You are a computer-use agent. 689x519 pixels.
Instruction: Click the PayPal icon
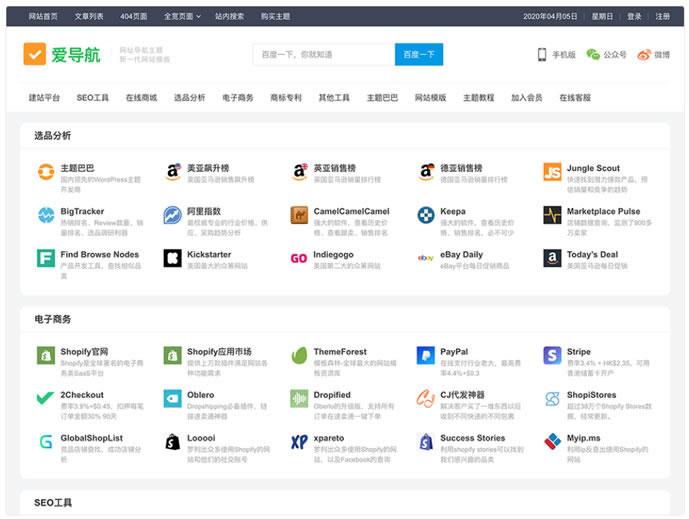426,355
